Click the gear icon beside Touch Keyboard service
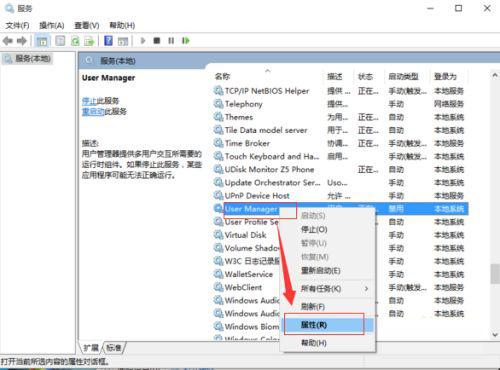The image size is (500, 370). pyautogui.click(x=218, y=156)
